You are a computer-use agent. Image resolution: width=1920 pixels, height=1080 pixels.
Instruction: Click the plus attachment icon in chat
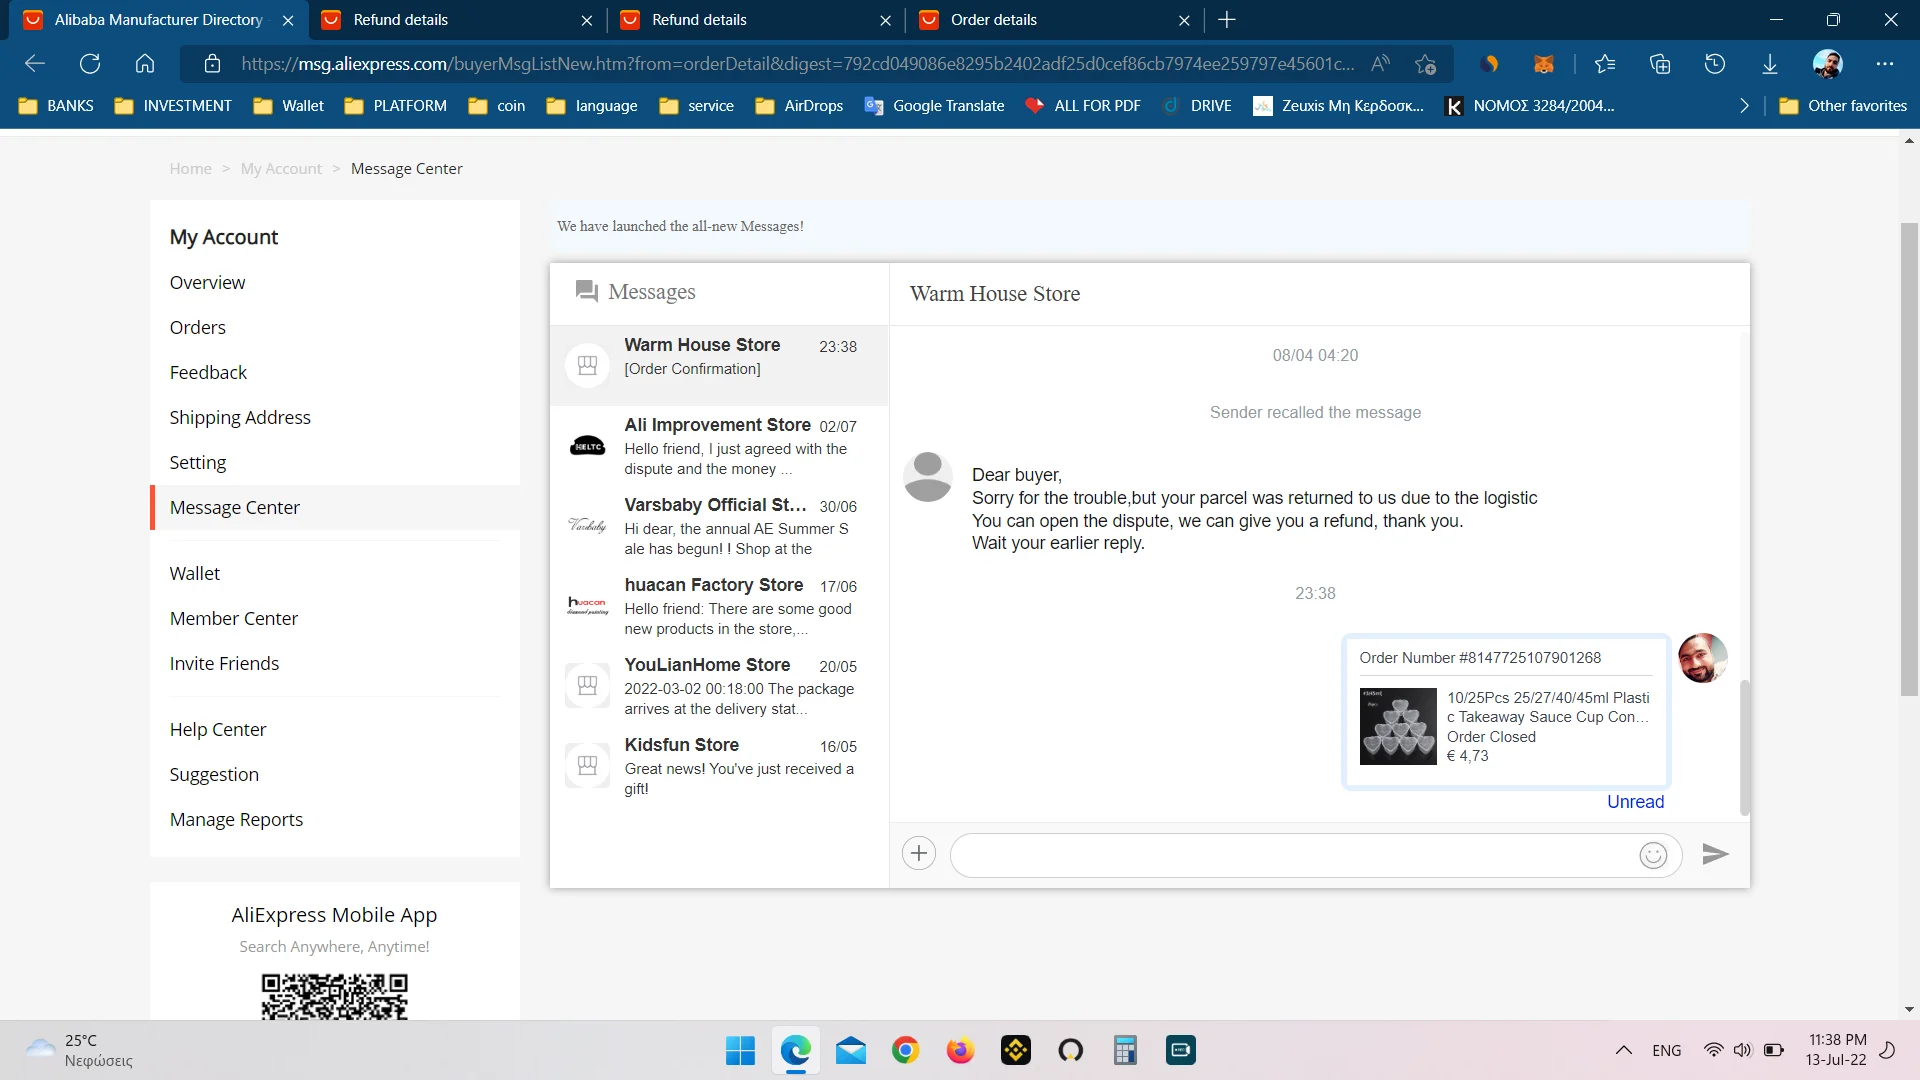pos(918,853)
